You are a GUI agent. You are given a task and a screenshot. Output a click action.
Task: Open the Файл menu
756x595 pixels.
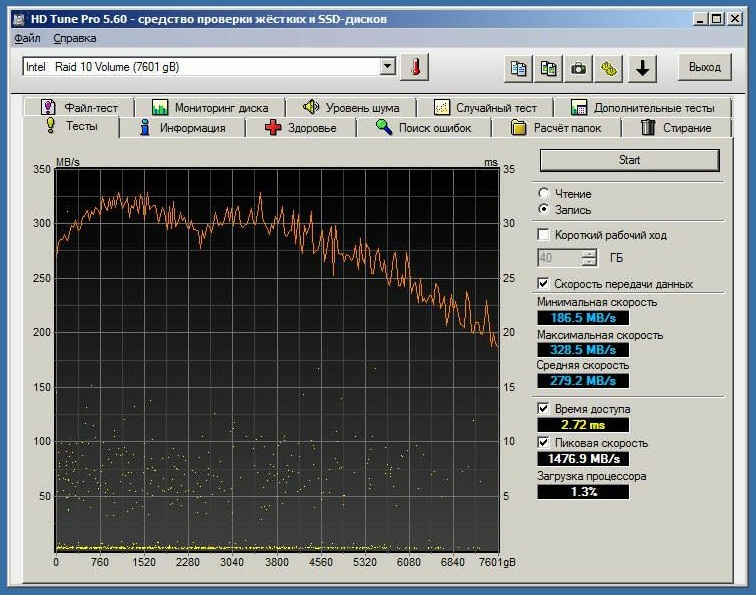click(x=27, y=38)
